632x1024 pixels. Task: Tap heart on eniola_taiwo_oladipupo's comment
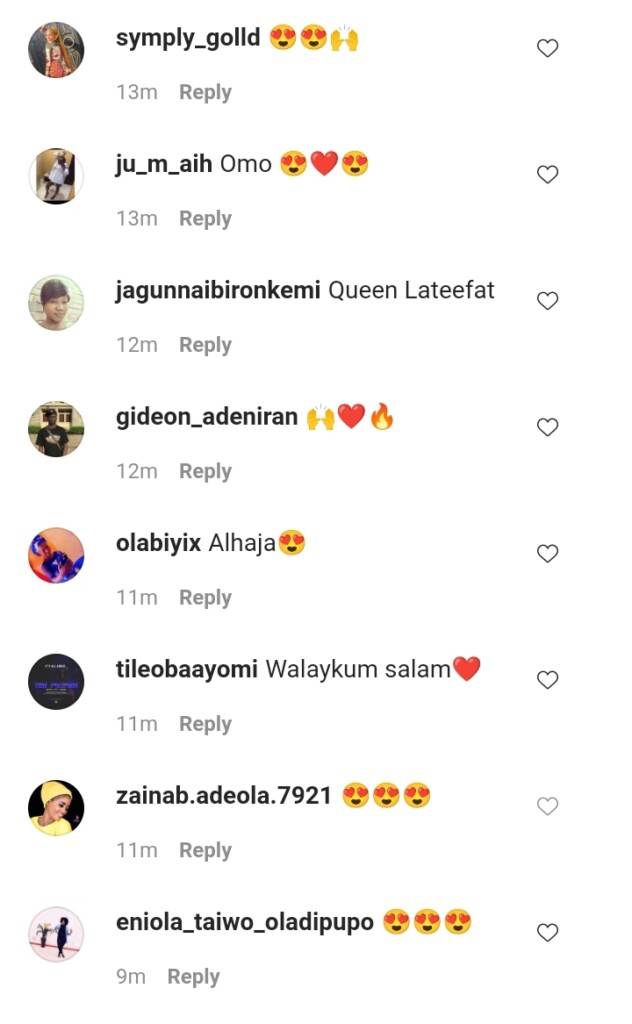point(547,933)
